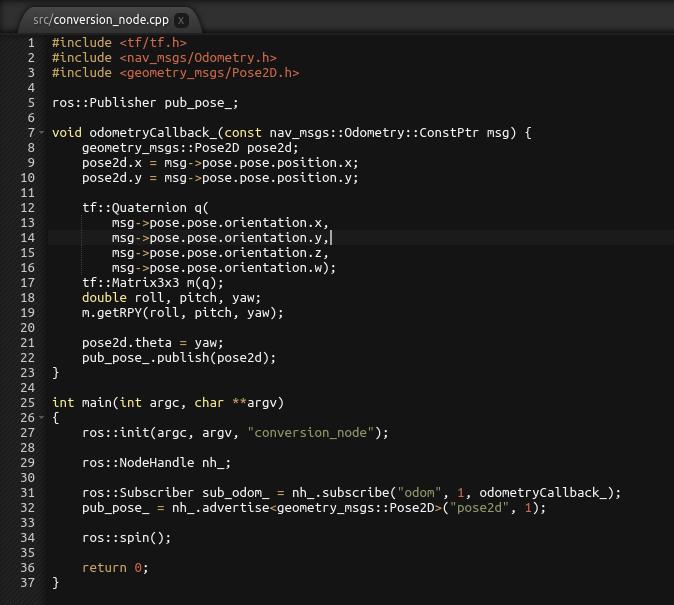674x605 pixels.
Task: Click on 'ros::Publisher pub_pose_;' declaration
Action: [145, 103]
